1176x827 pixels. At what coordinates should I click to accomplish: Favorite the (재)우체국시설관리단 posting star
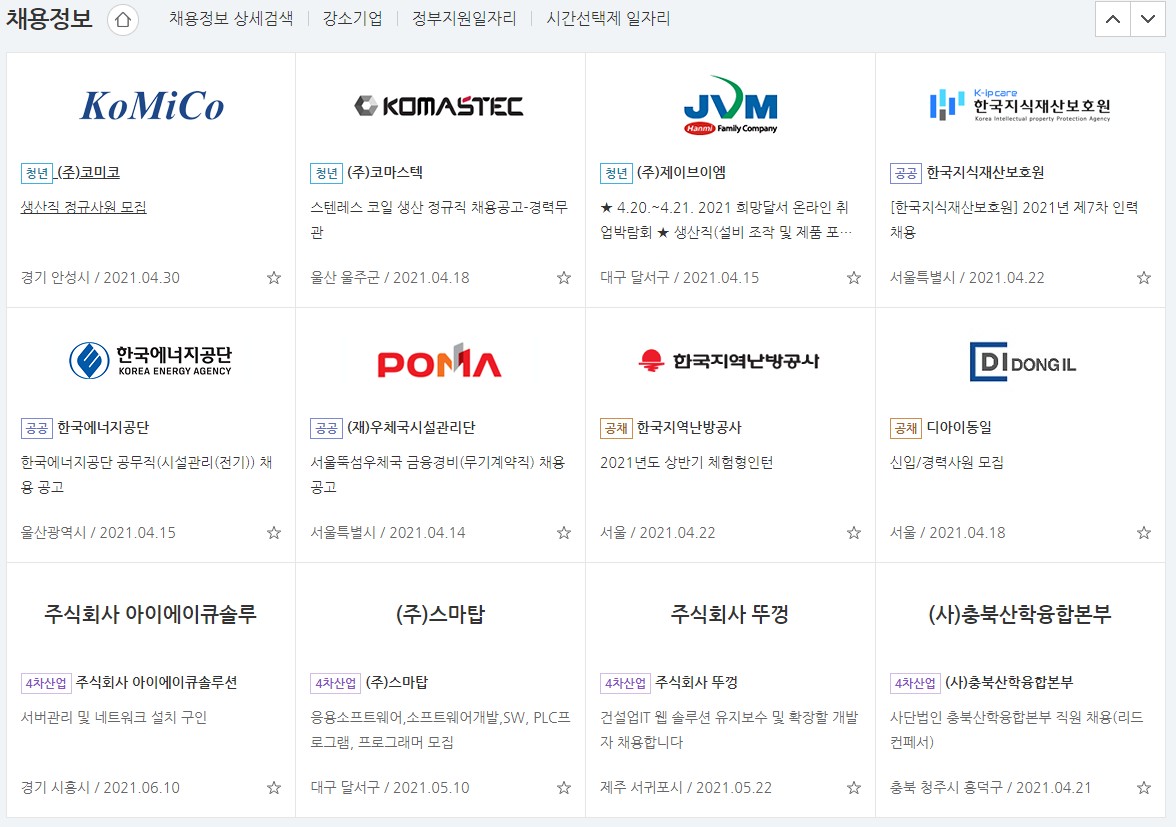pyautogui.click(x=564, y=533)
